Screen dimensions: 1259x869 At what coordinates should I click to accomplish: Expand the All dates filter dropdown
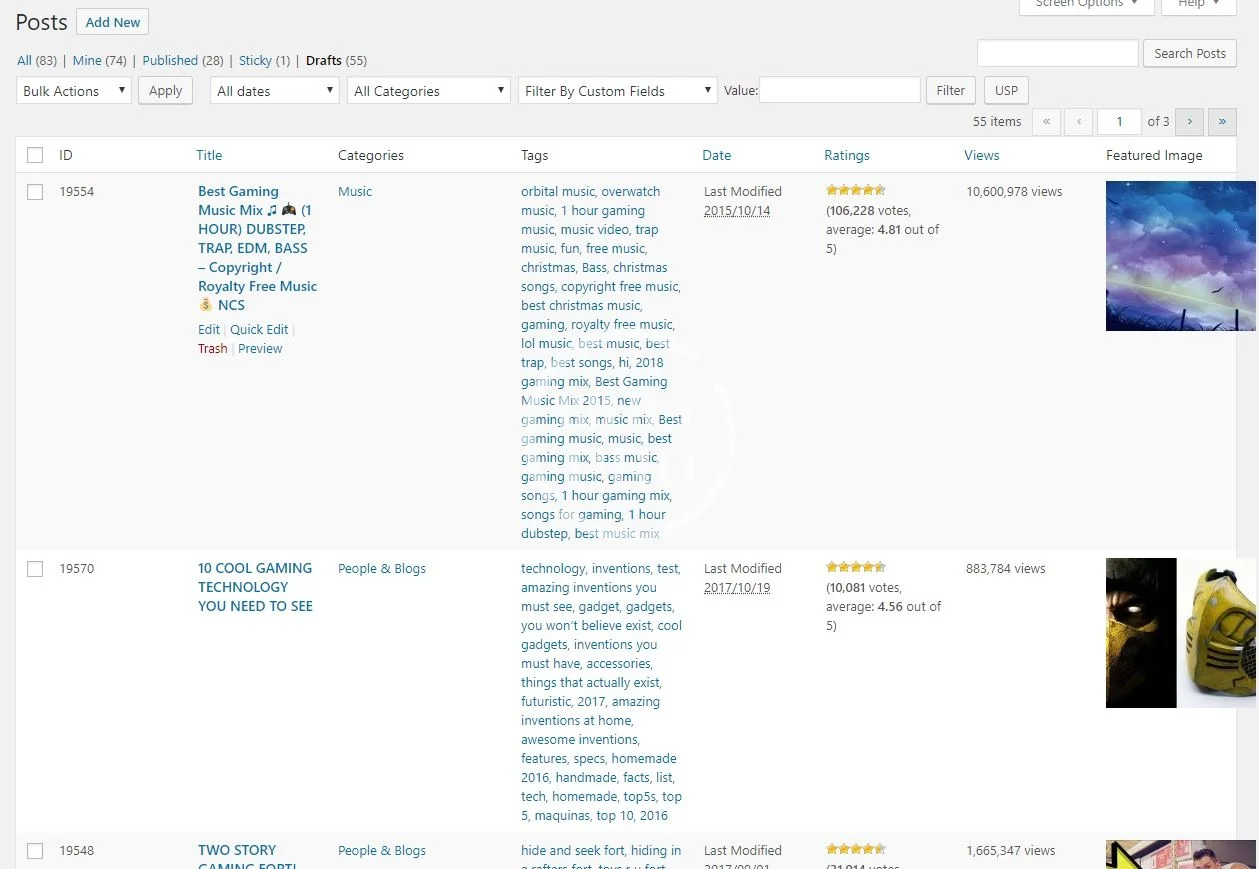275,91
